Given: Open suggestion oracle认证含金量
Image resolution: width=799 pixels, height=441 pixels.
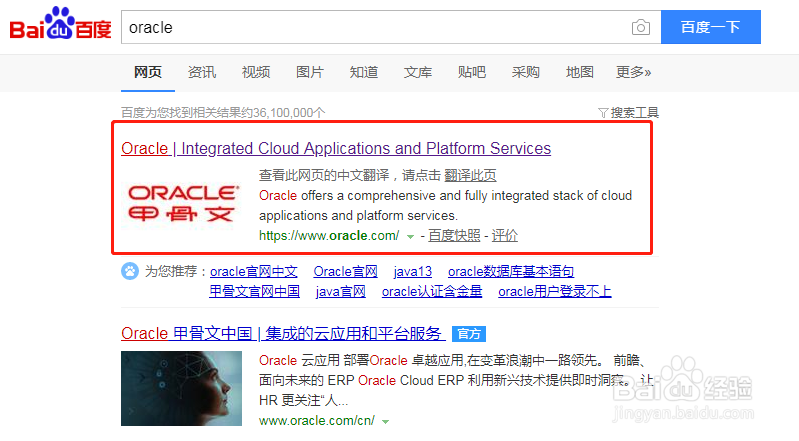Looking at the screenshot, I should tap(432, 292).
